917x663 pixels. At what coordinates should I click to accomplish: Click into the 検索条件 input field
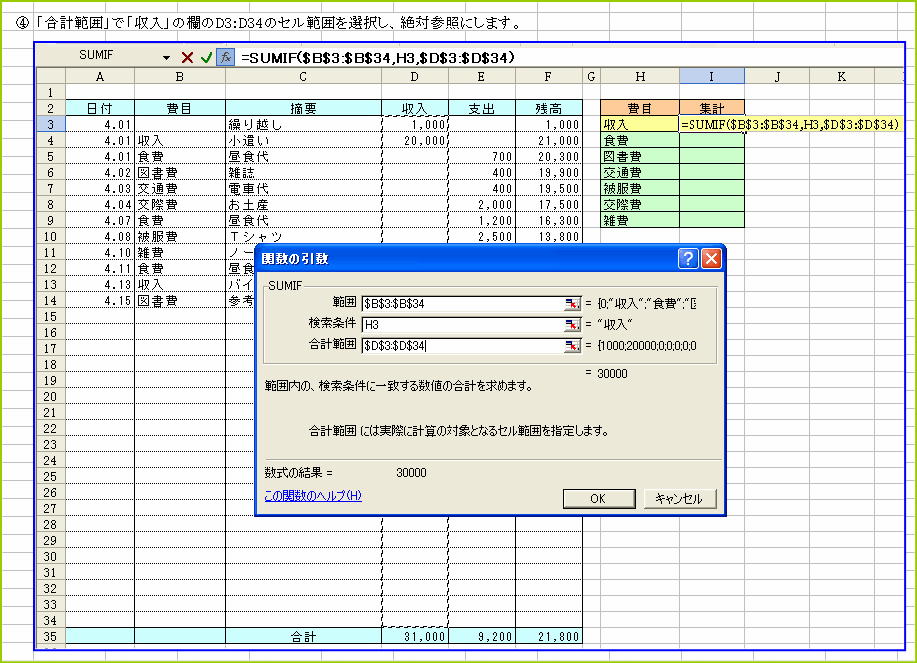point(463,324)
